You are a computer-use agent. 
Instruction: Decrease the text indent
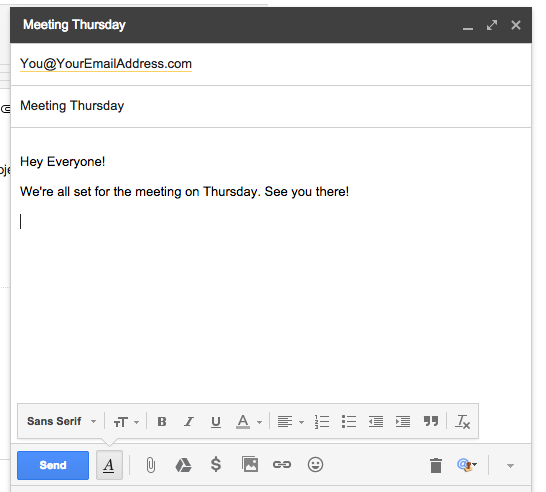tap(376, 422)
